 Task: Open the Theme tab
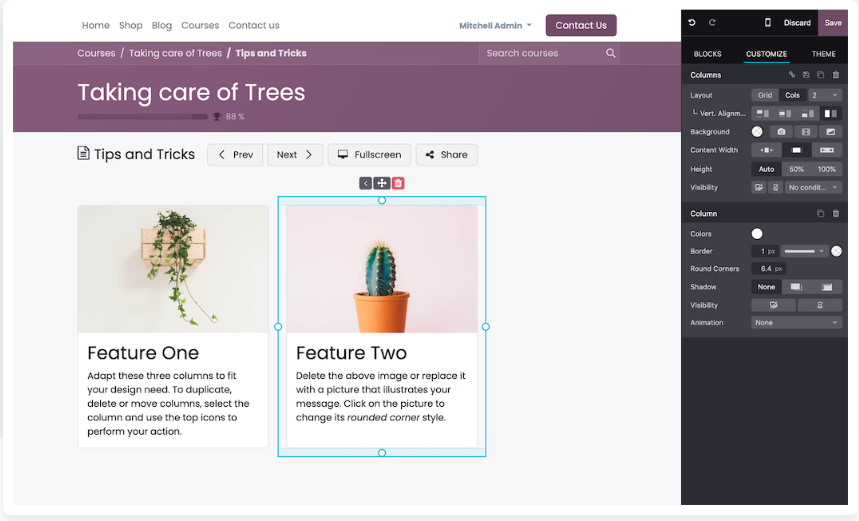pyautogui.click(x=823, y=54)
